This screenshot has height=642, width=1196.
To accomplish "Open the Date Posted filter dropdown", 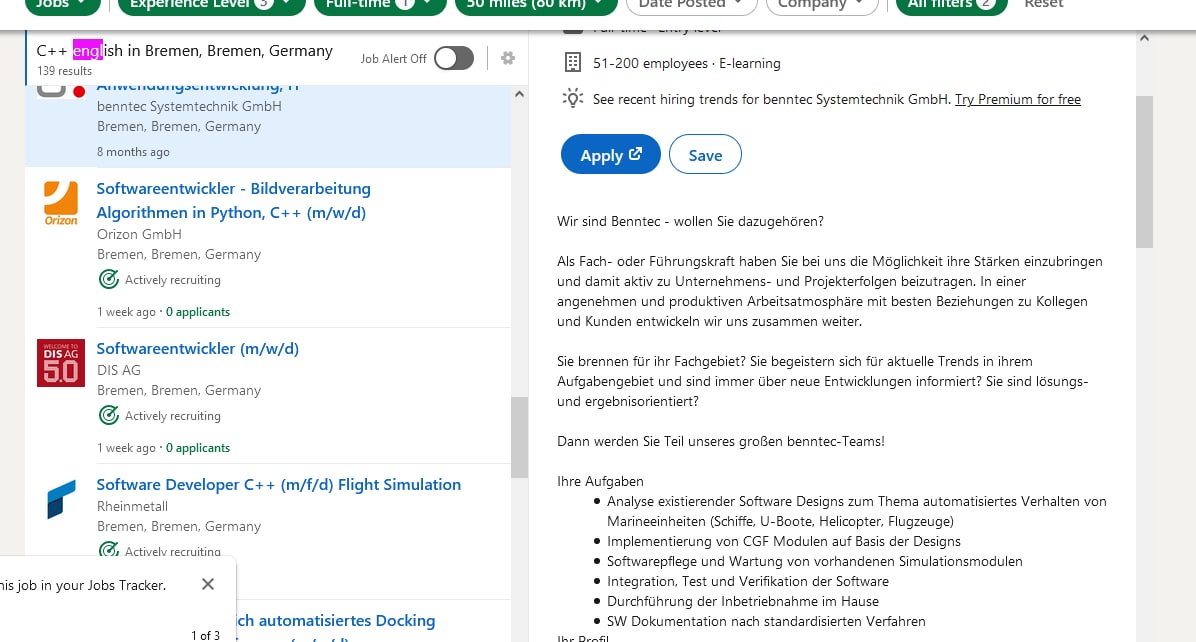I will click(691, 5).
